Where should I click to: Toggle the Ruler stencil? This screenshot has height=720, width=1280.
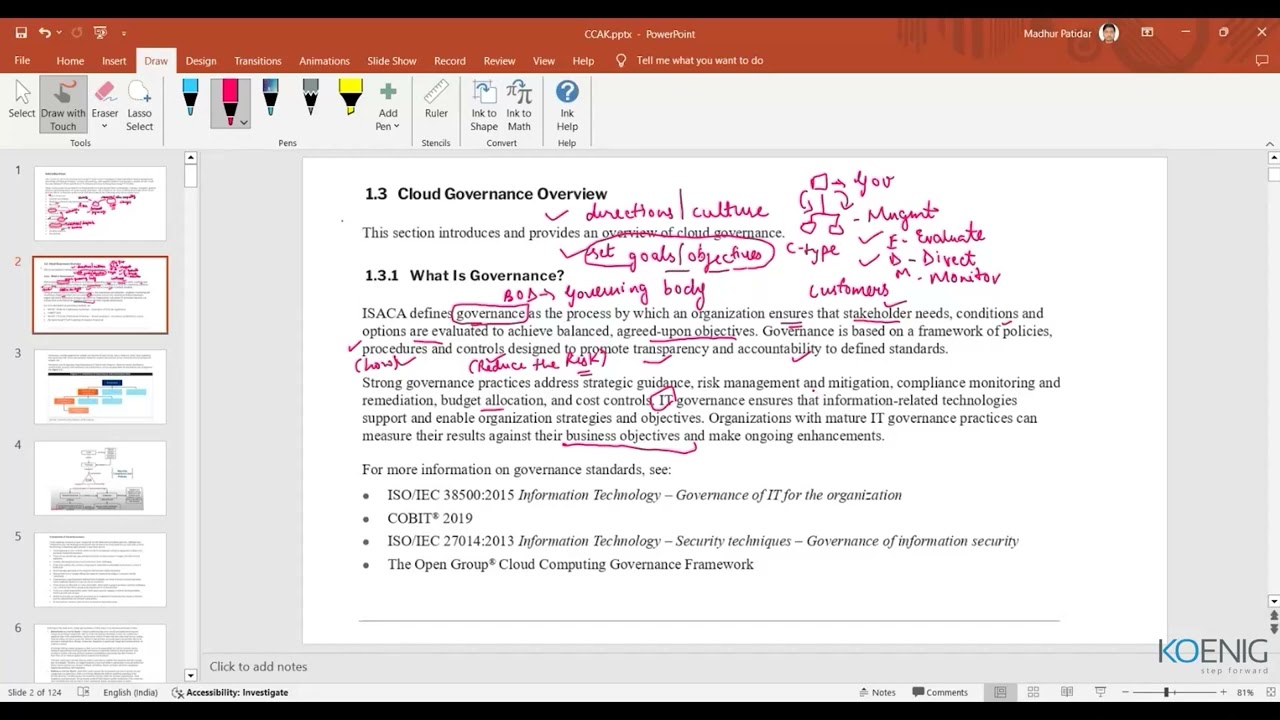point(436,101)
